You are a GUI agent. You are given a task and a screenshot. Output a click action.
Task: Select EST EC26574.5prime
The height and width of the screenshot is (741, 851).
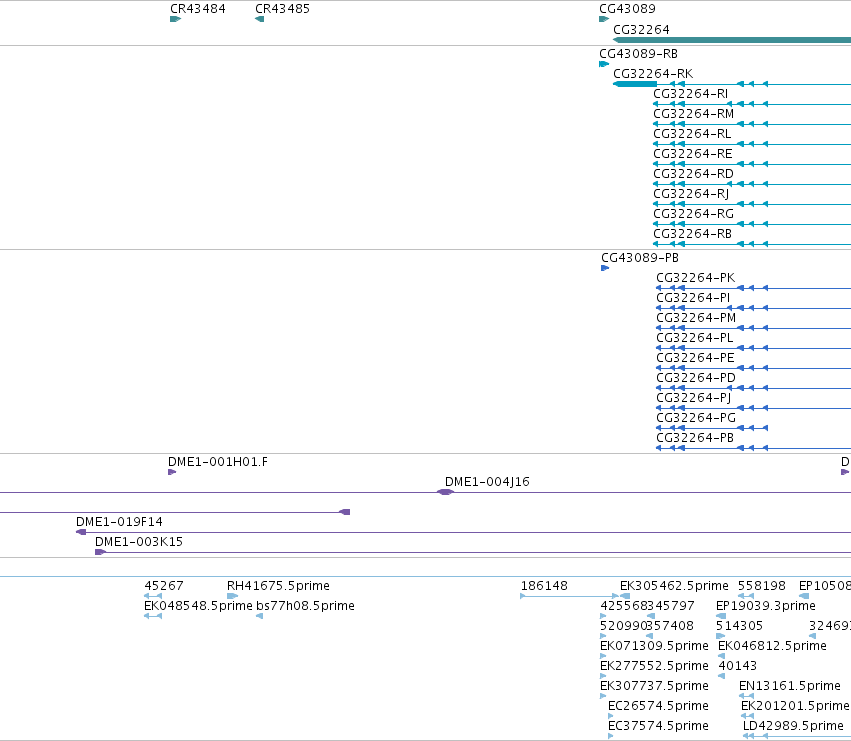click(x=611, y=717)
